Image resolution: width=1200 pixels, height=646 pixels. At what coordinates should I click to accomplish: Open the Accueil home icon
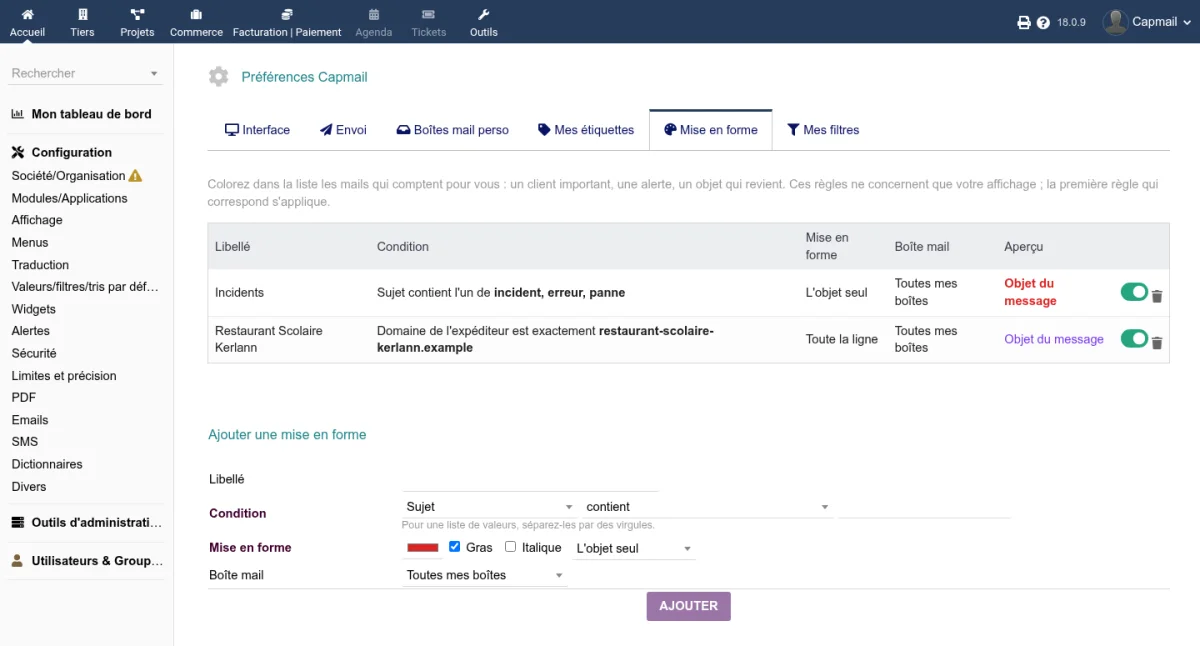pos(27,15)
